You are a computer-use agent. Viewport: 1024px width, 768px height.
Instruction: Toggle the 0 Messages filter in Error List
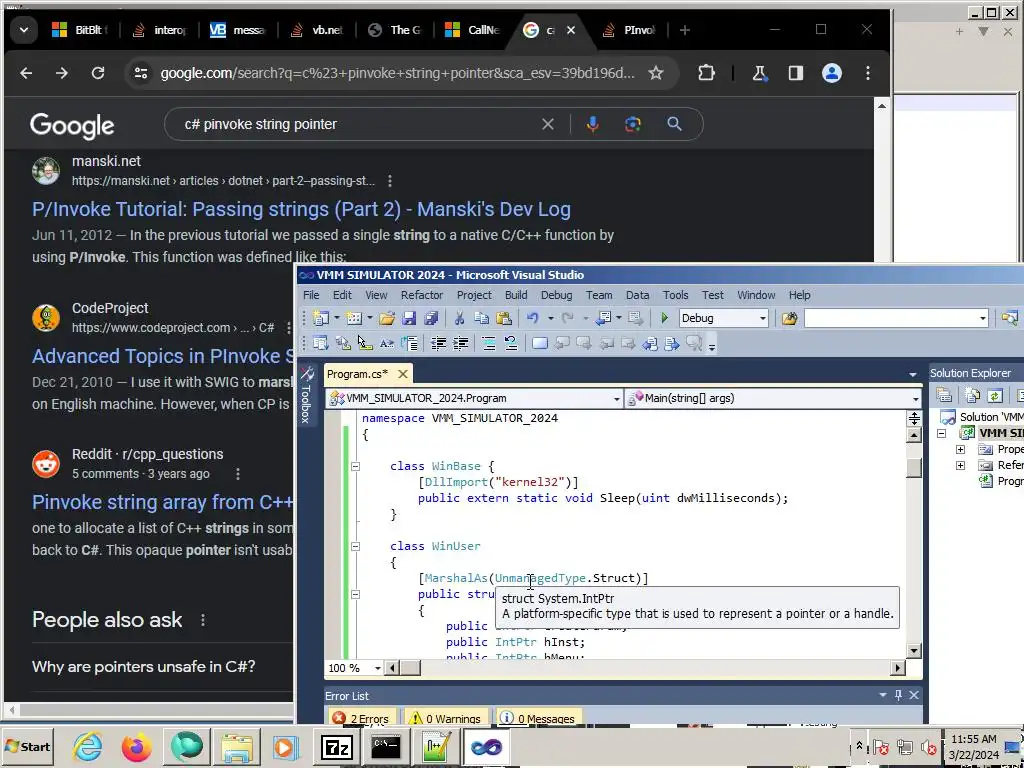coord(537,718)
